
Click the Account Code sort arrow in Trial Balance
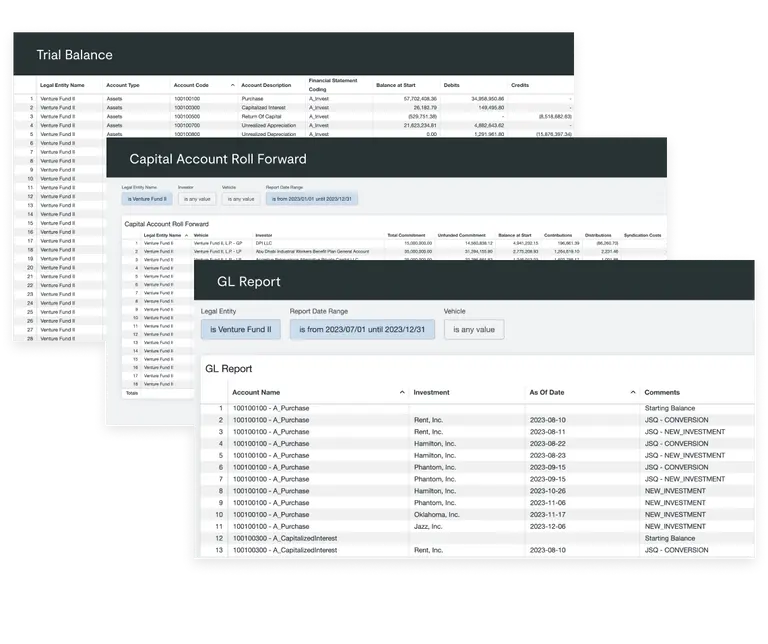click(233, 86)
